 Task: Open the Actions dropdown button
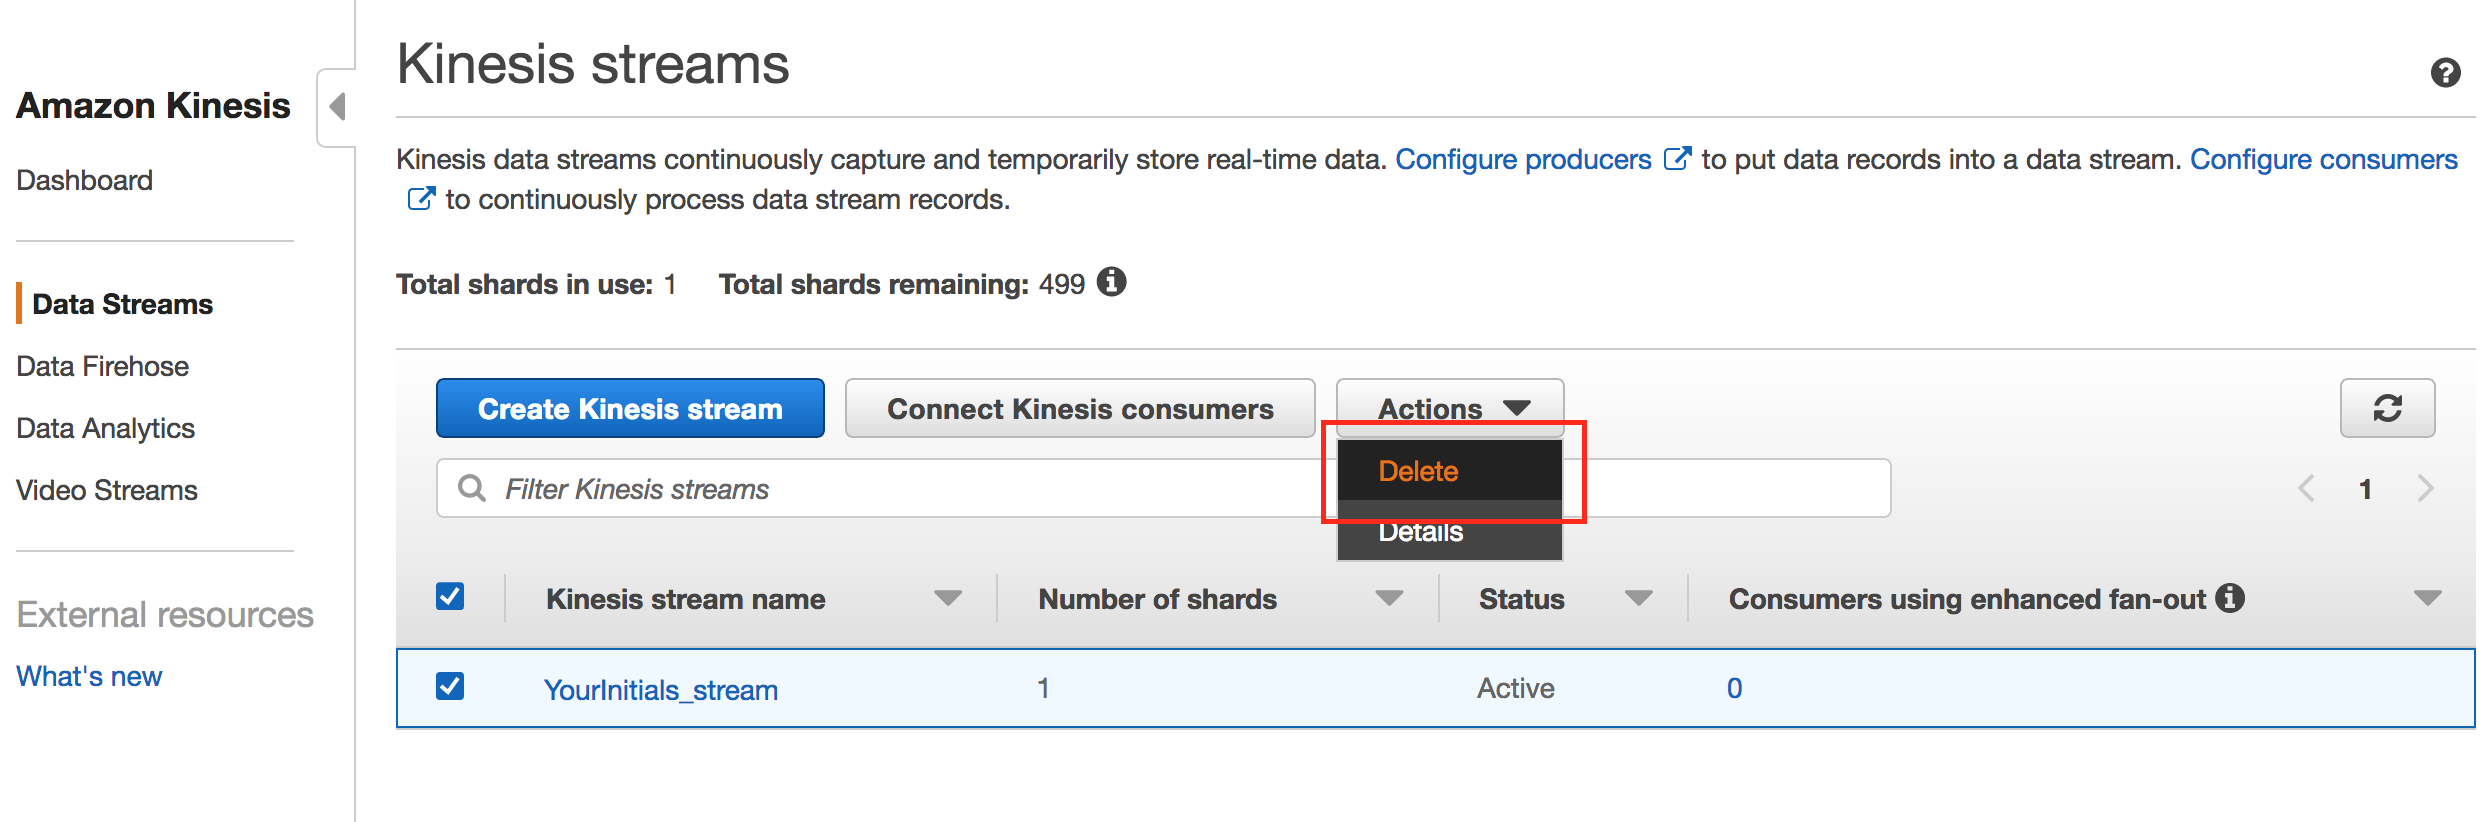(1449, 406)
